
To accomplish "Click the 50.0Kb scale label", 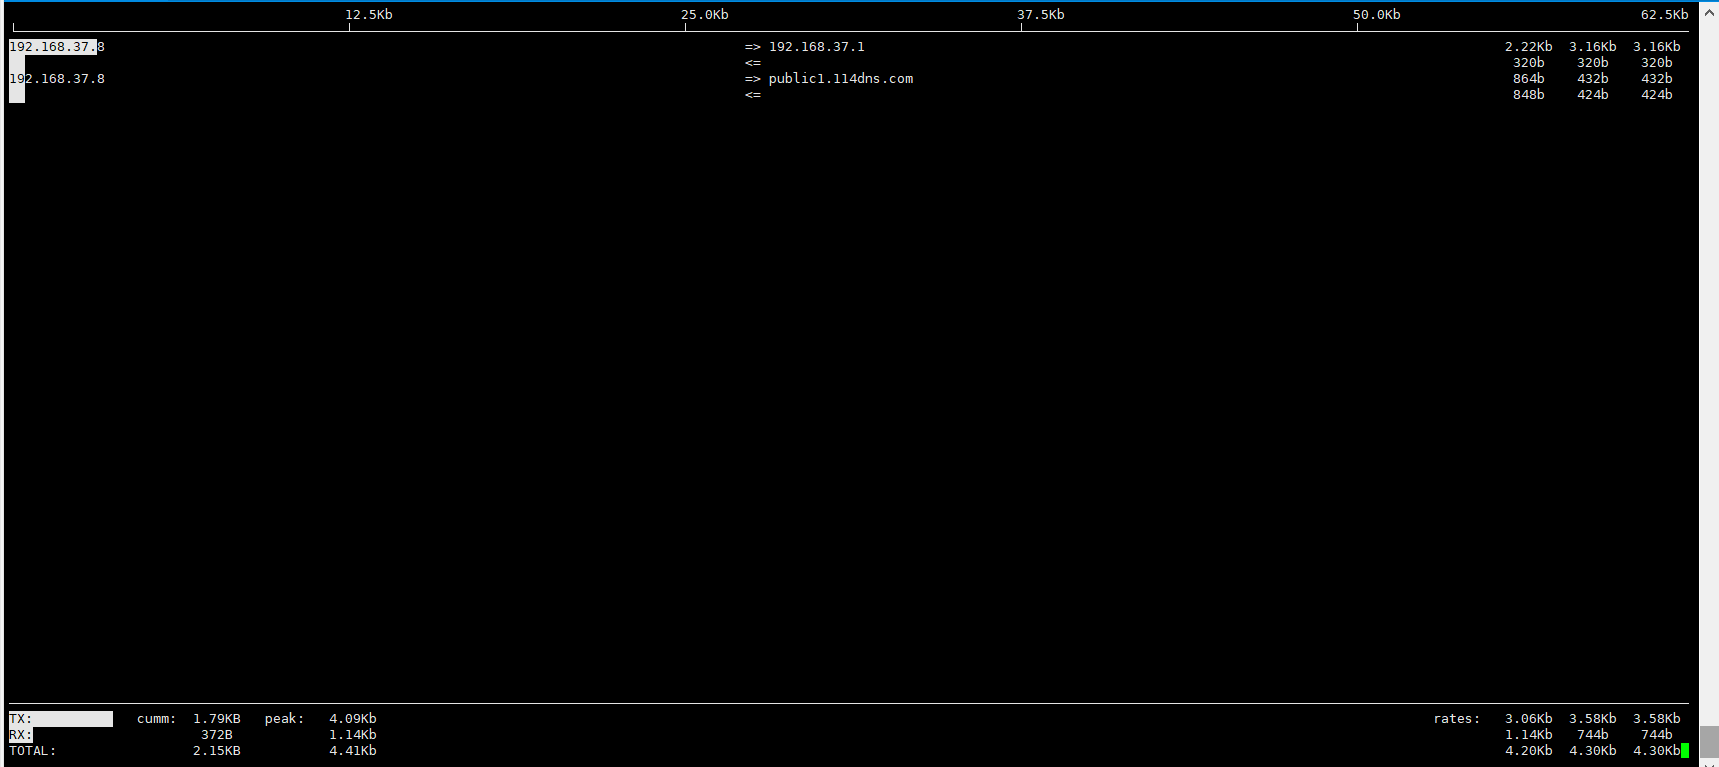I will [1377, 15].
